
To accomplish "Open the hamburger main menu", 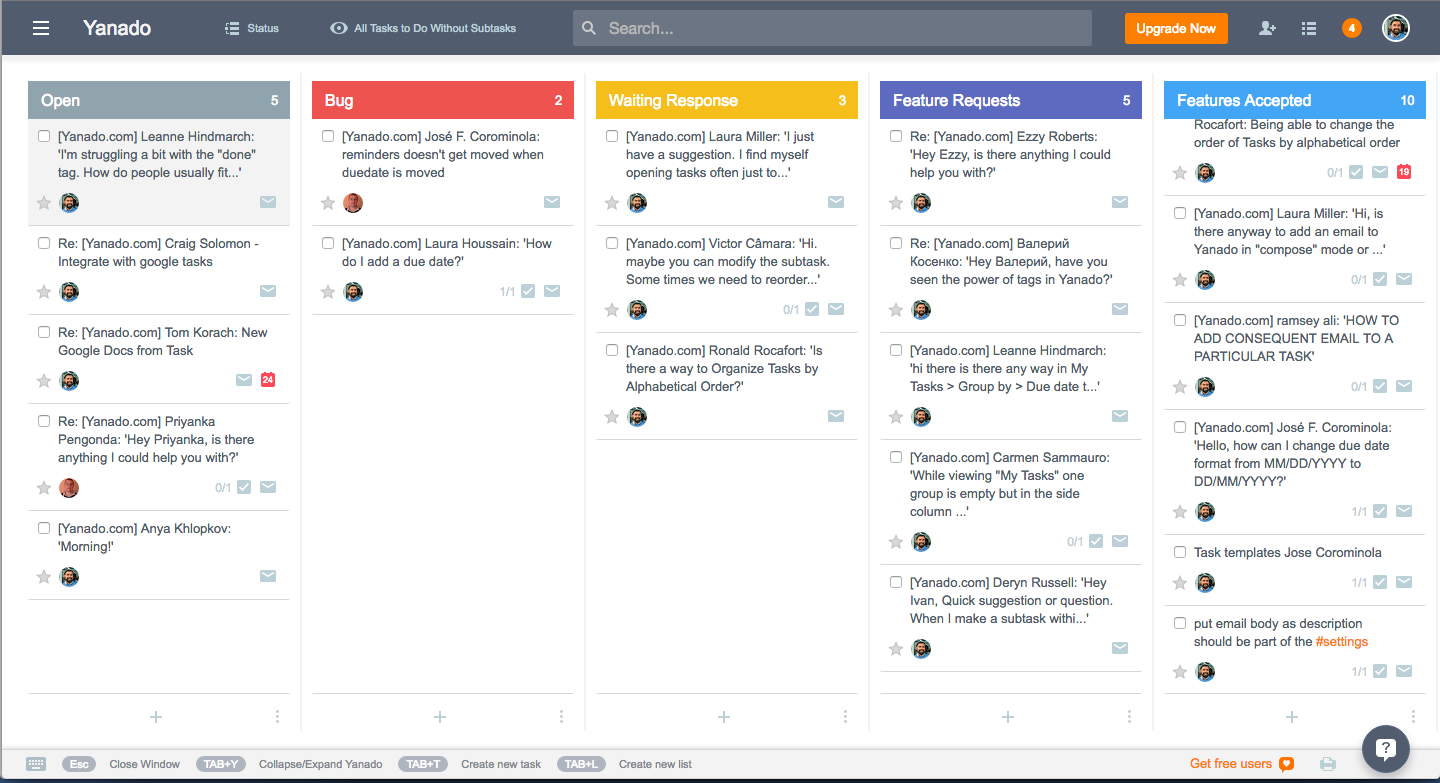I will (41, 28).
